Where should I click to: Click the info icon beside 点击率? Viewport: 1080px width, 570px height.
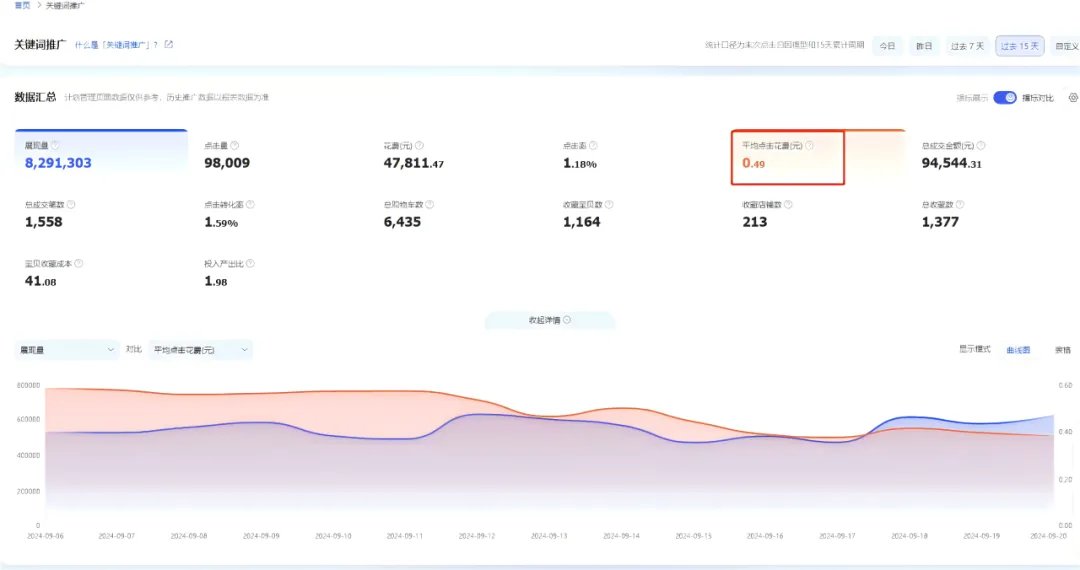pos(593,145)
